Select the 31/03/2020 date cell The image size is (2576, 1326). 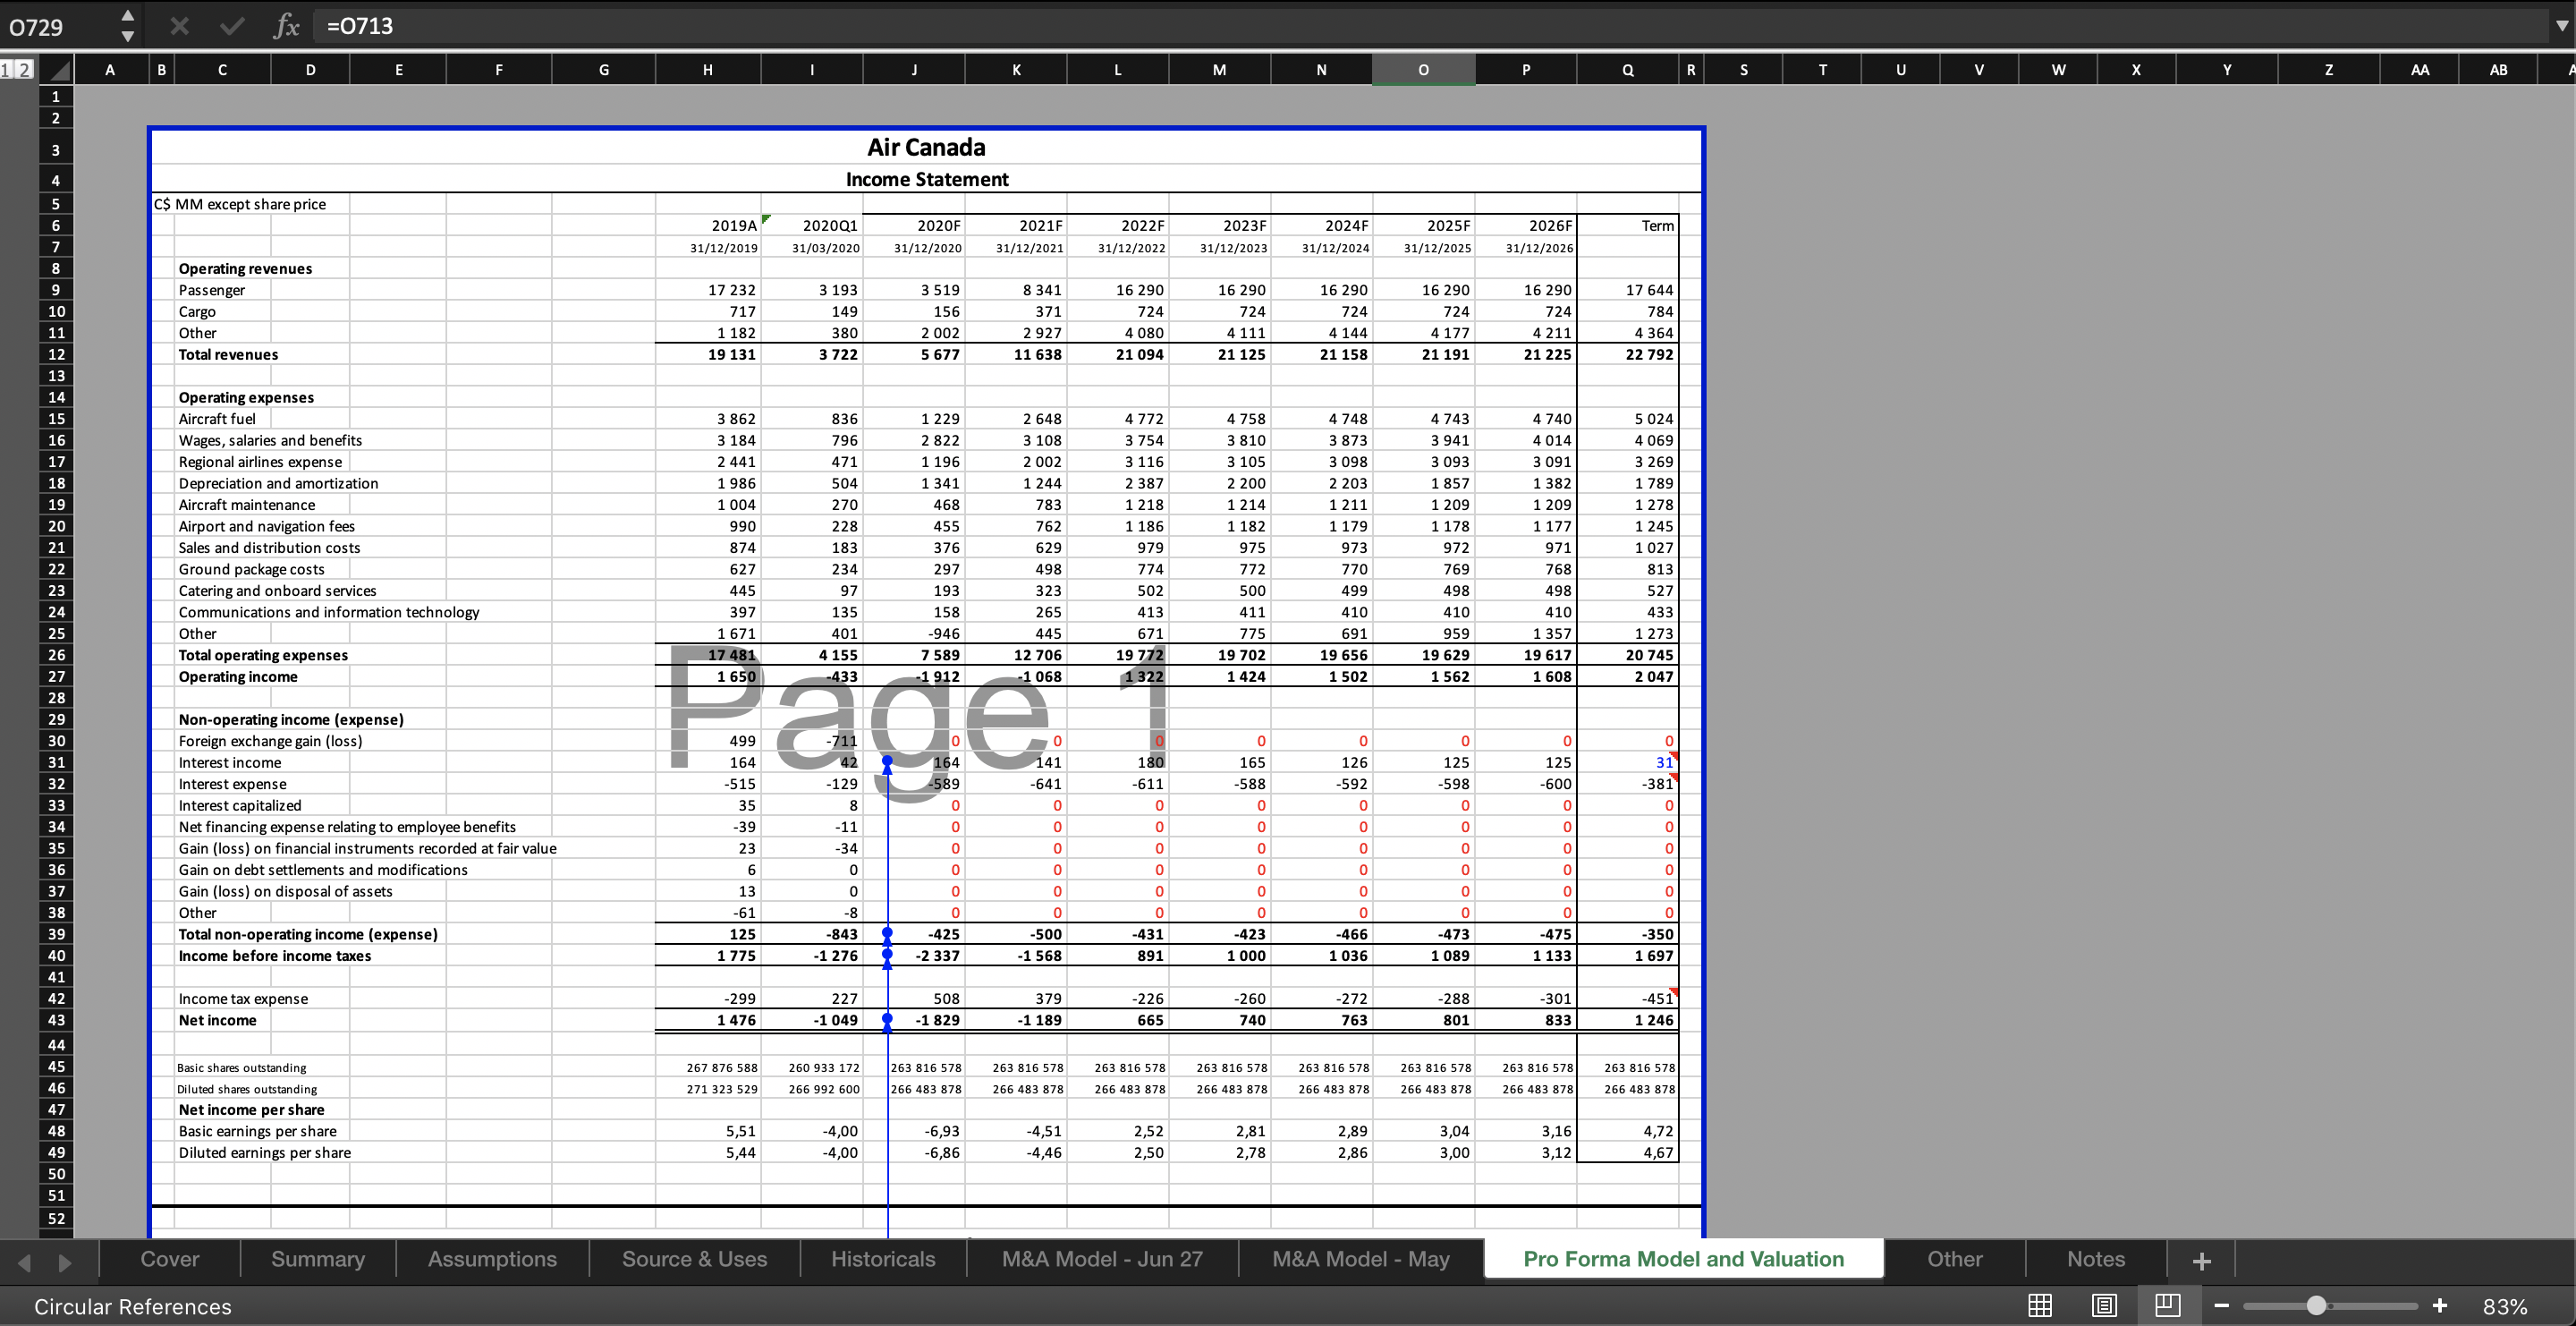point(811,247)
